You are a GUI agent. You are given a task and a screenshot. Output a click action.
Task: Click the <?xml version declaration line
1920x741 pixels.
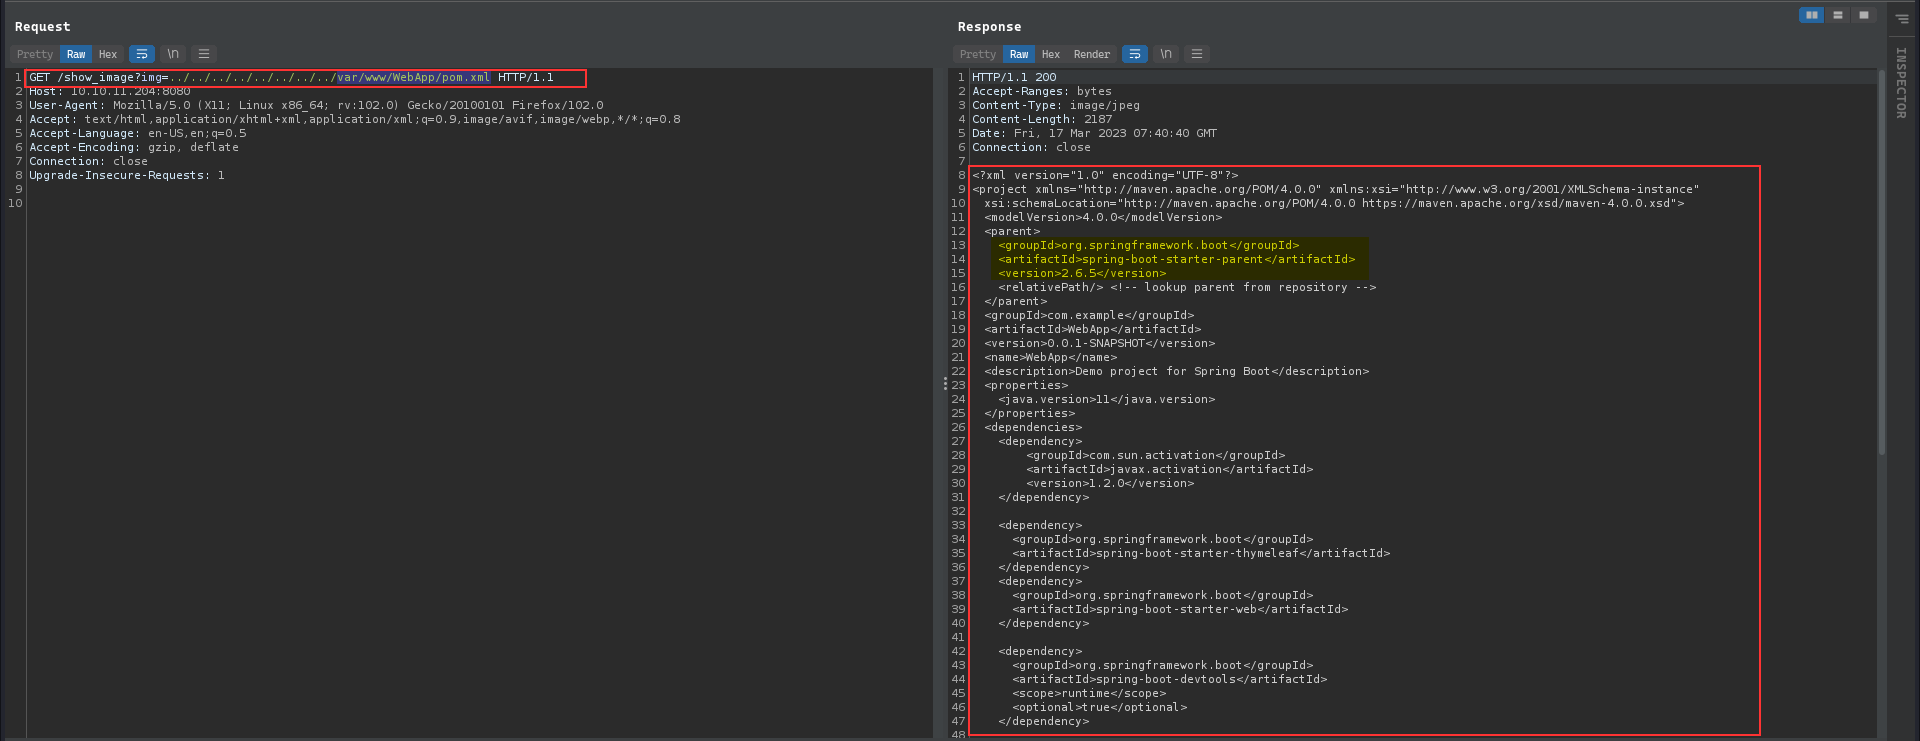point(1105,175)
